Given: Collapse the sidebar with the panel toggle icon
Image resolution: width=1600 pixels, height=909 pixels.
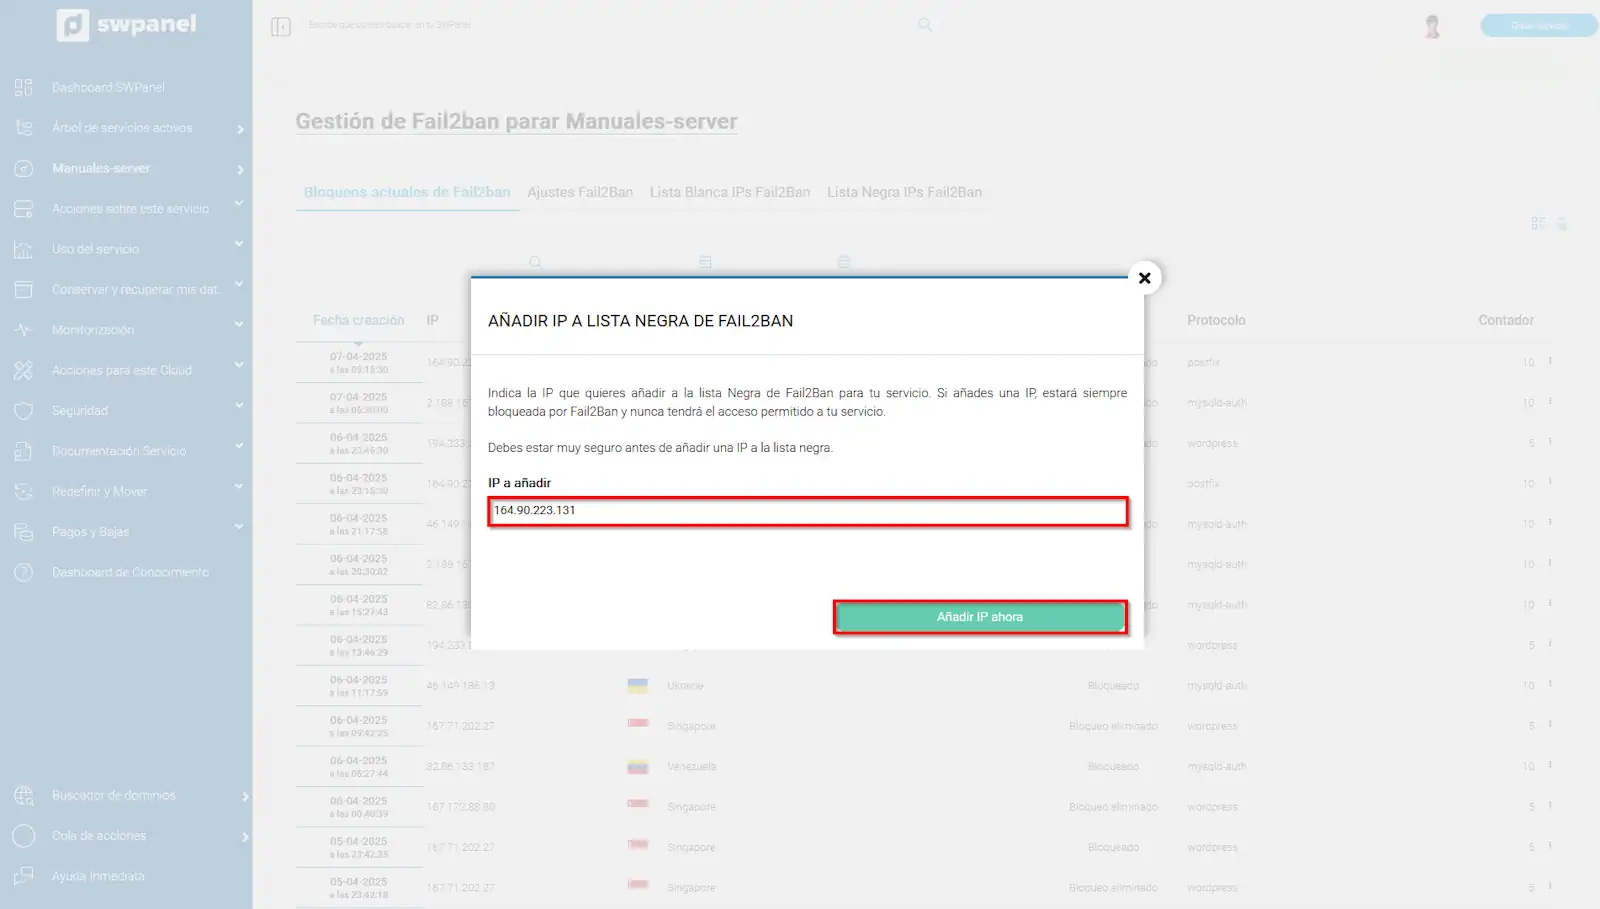Looking at the screenshot, I should pyautogui.click(x=281, y=26).
